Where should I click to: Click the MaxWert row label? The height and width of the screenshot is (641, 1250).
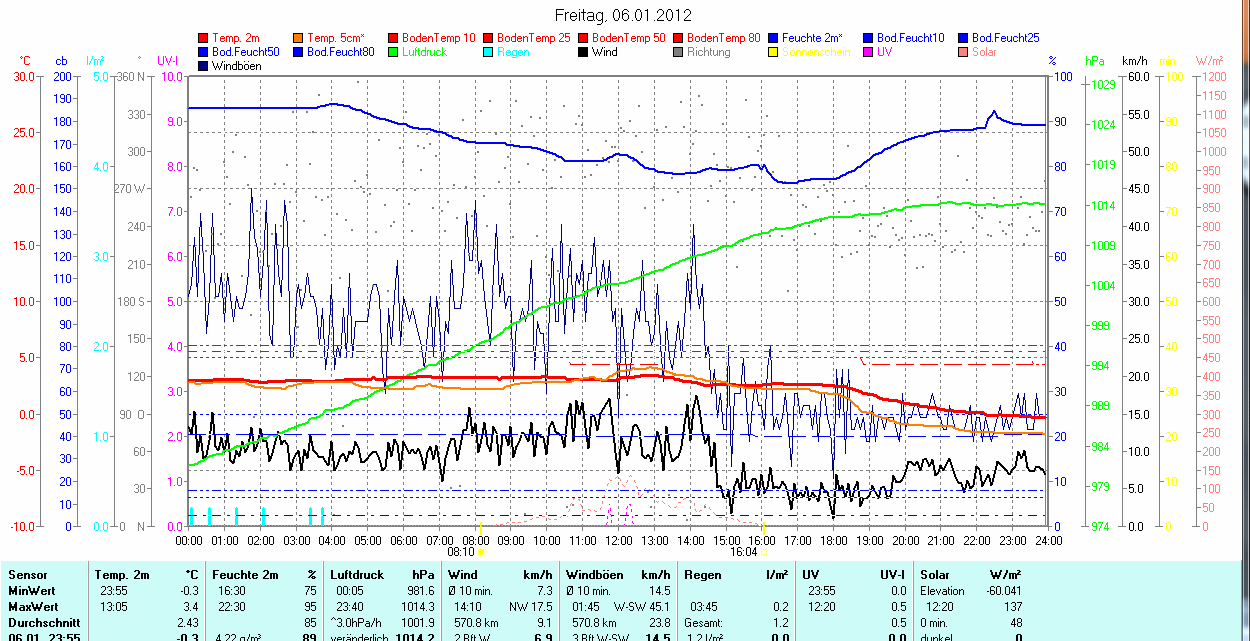click(32, 607)
